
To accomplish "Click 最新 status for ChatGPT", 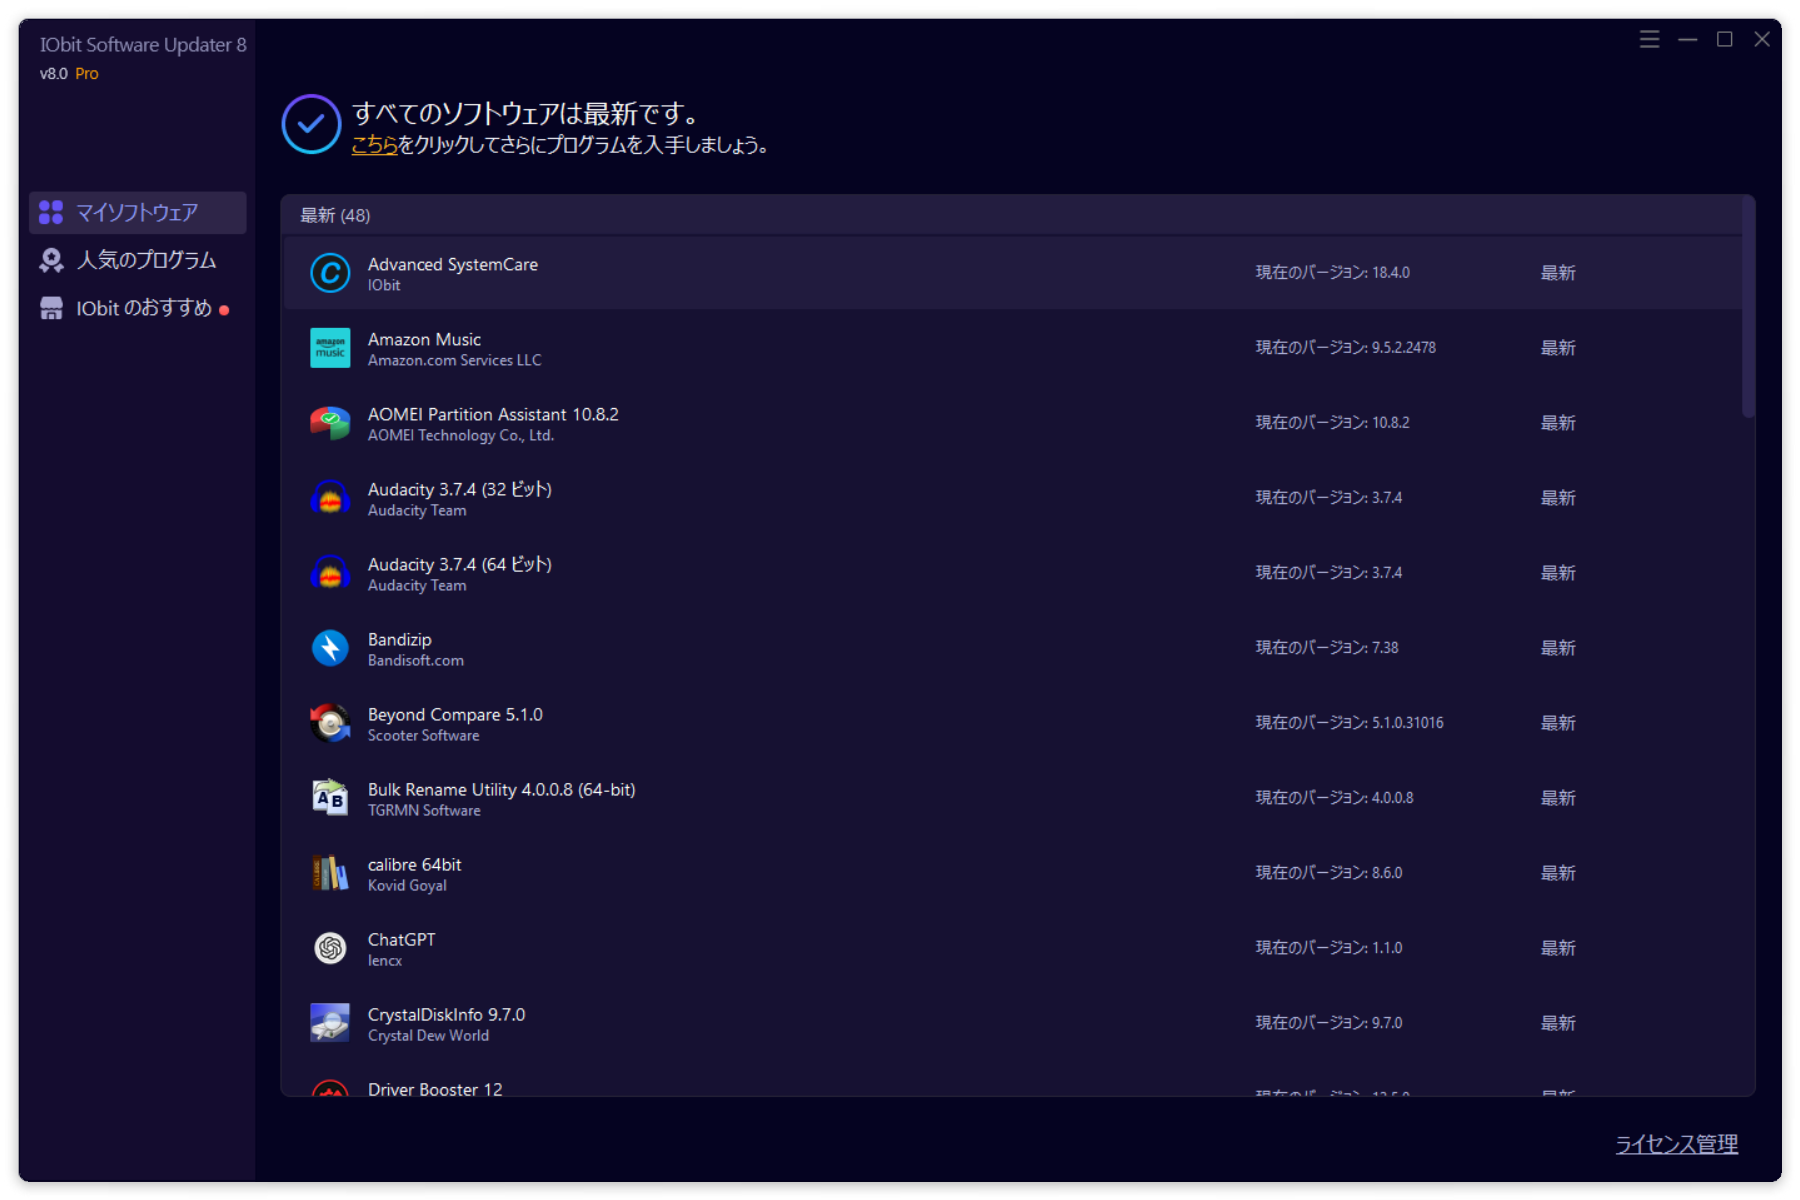I will (1558, 948).
